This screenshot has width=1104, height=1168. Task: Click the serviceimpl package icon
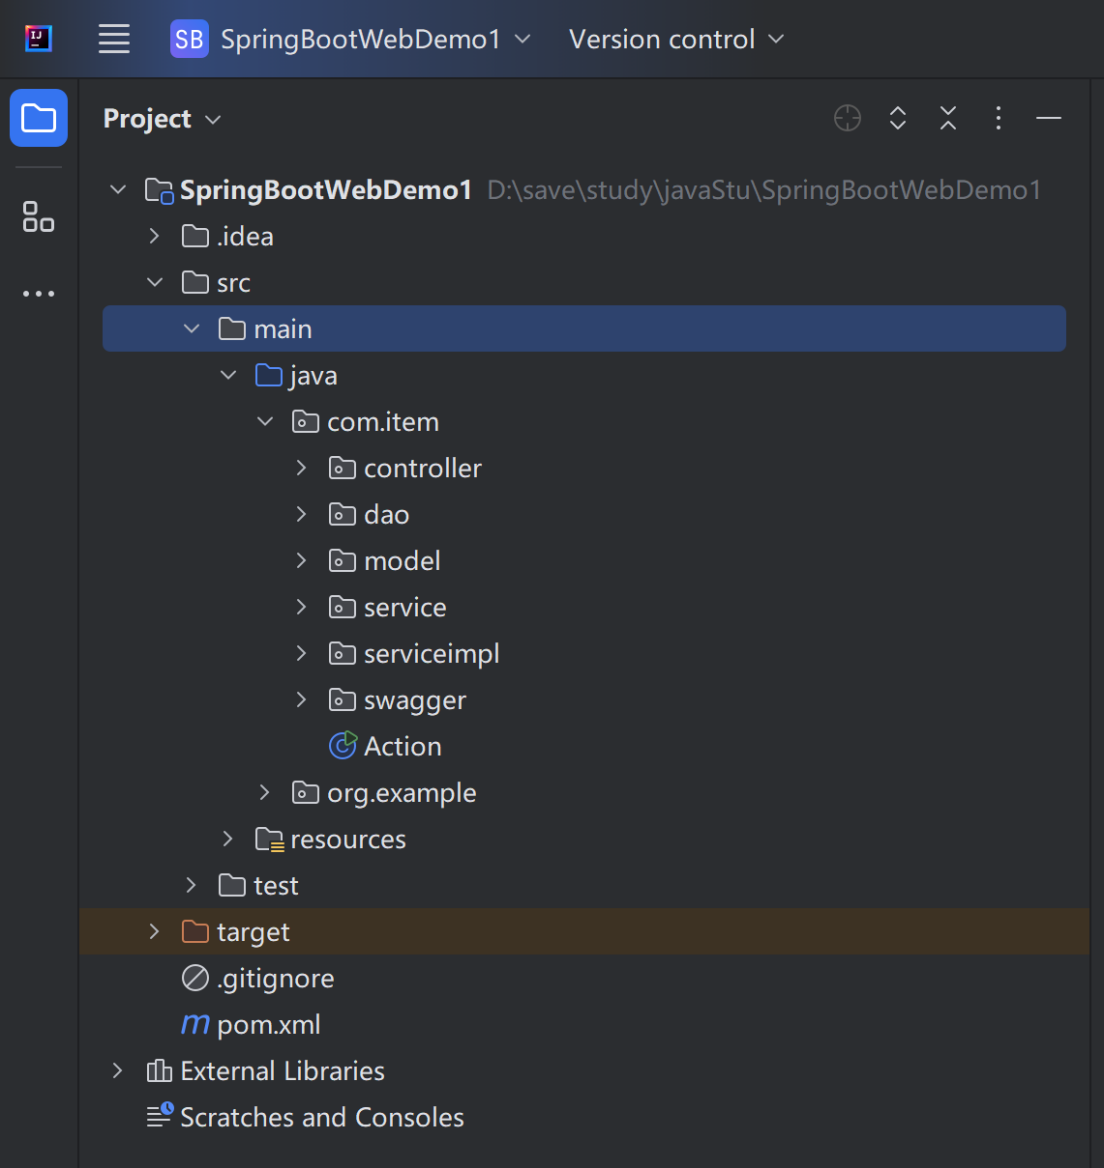click(x=342, y=653)
